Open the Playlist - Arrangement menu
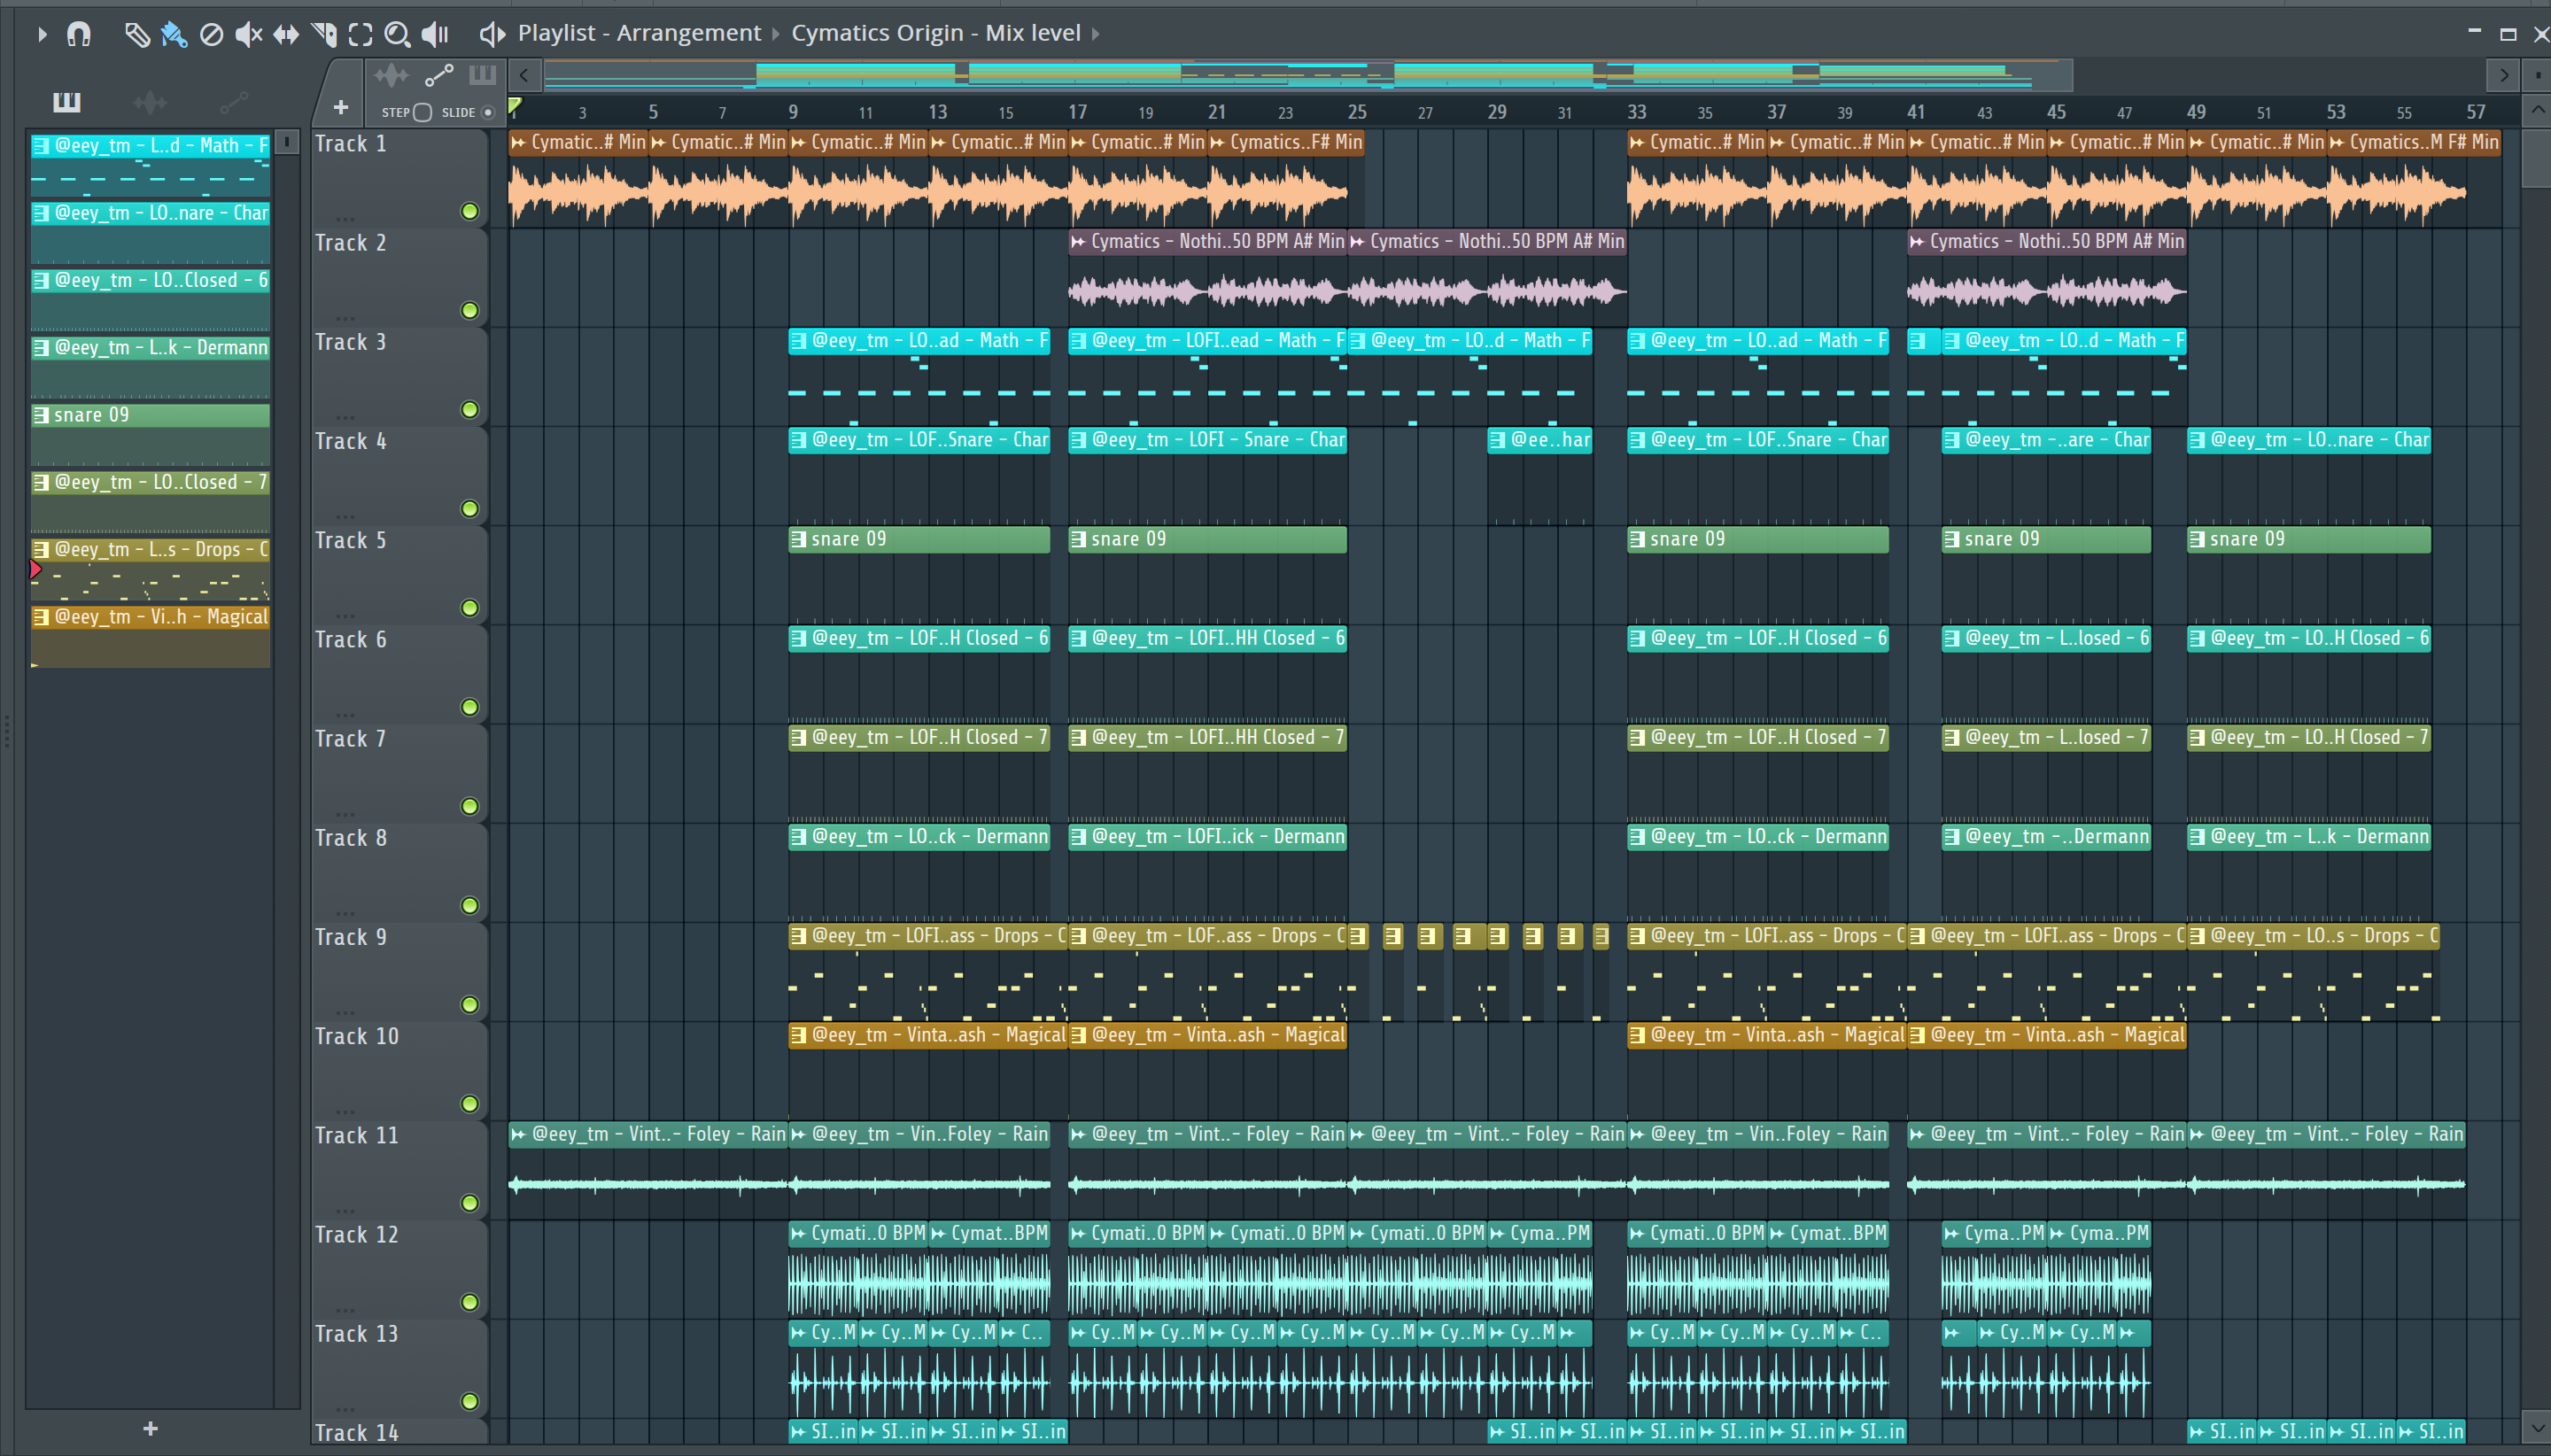Viewport: 2551px width, 1456px height. 639,33
